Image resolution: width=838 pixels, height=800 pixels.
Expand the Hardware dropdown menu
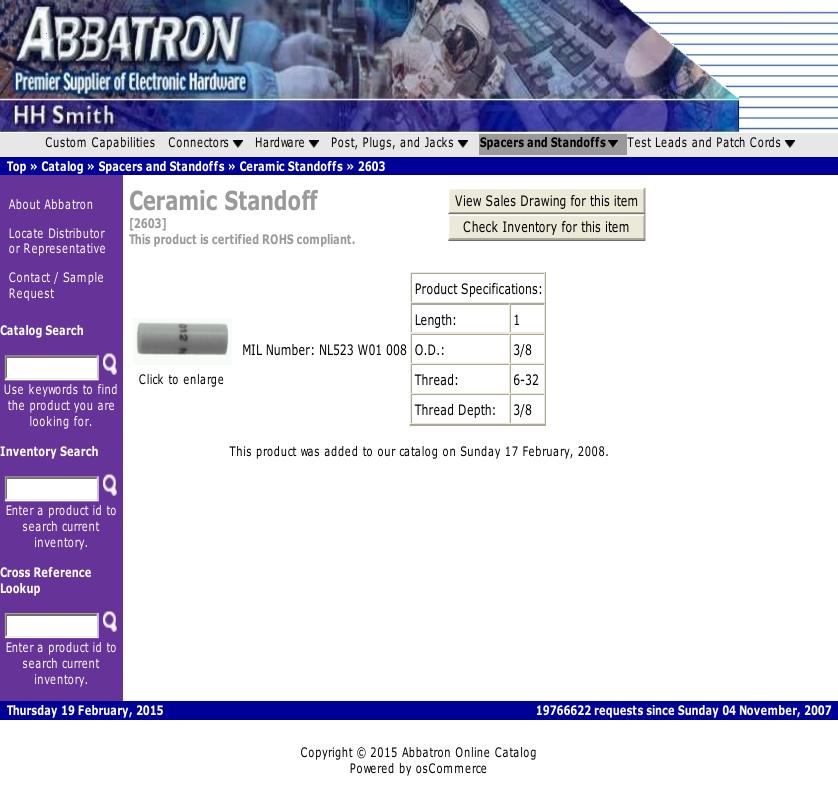286,143
